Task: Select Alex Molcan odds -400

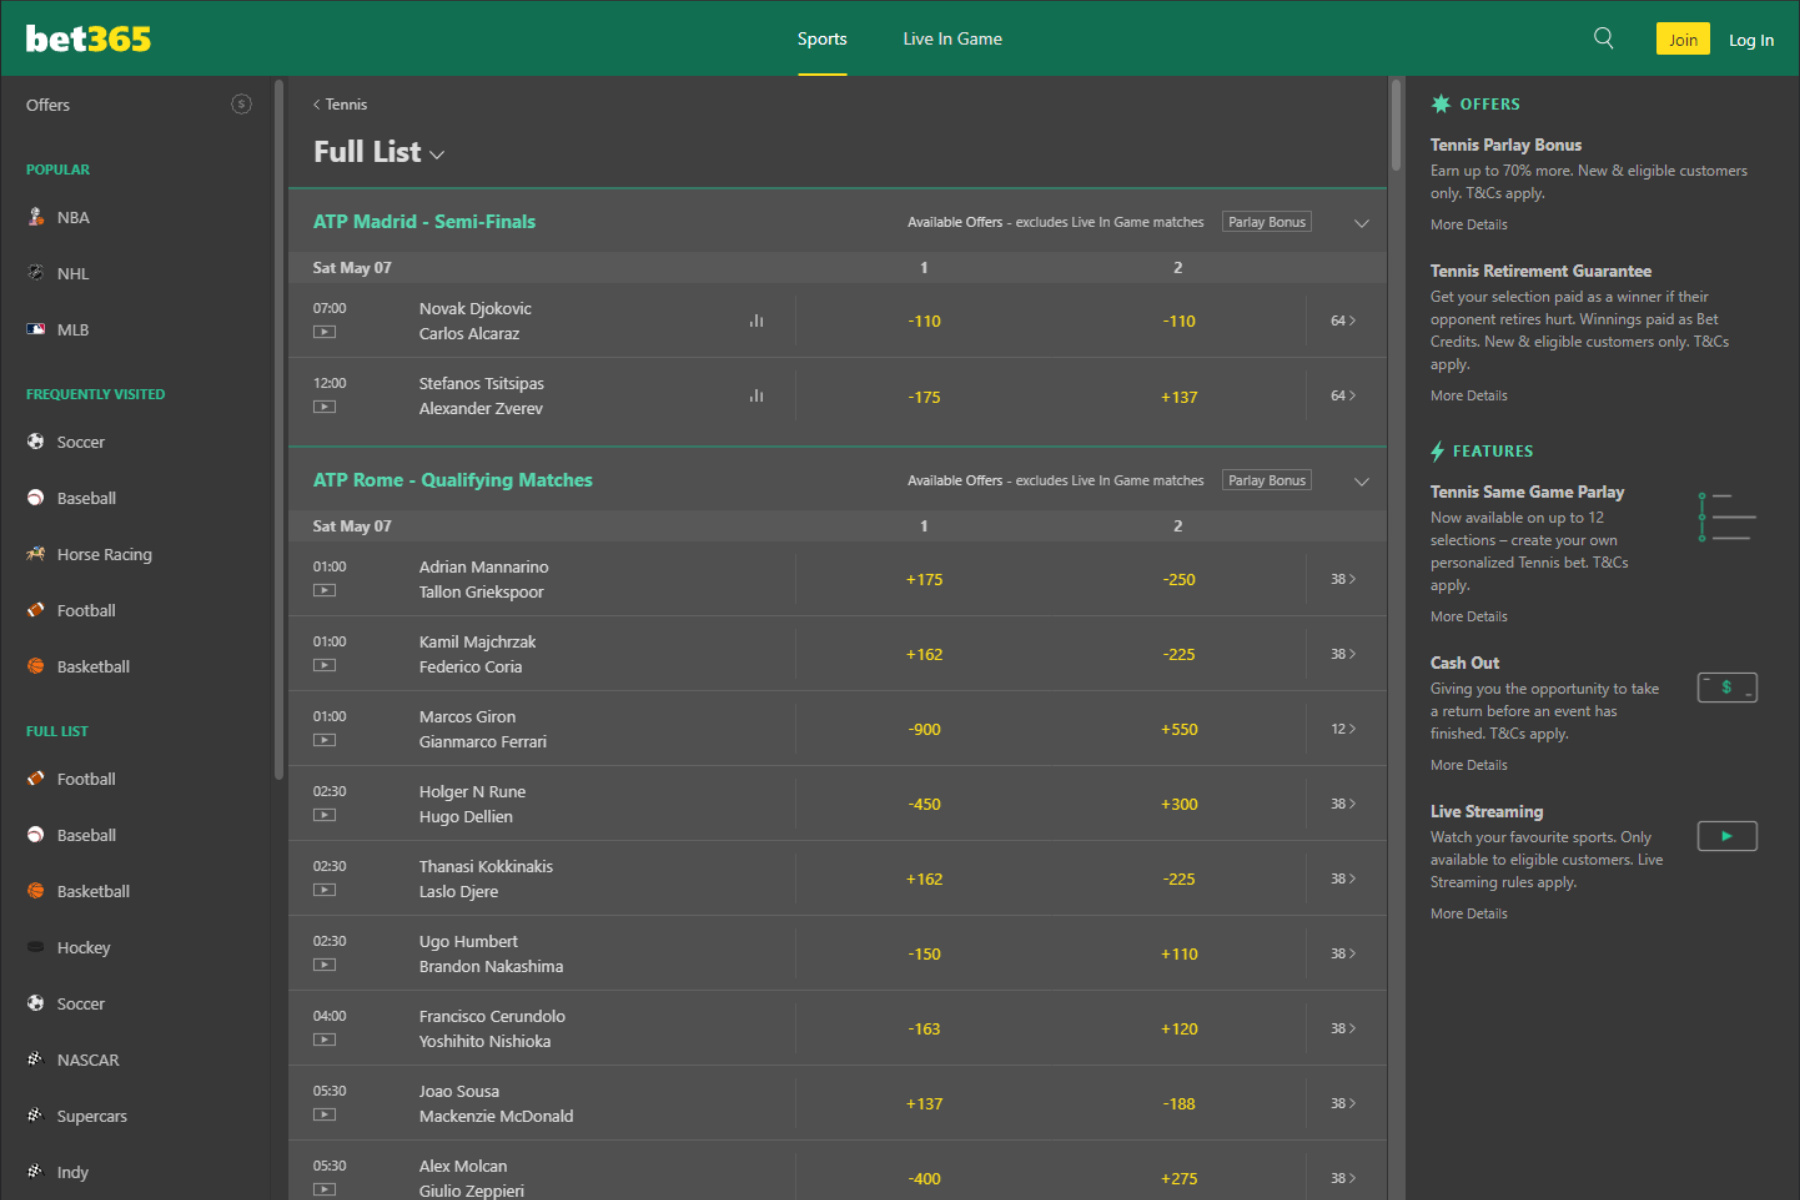Action: (x=924, y=1178)
